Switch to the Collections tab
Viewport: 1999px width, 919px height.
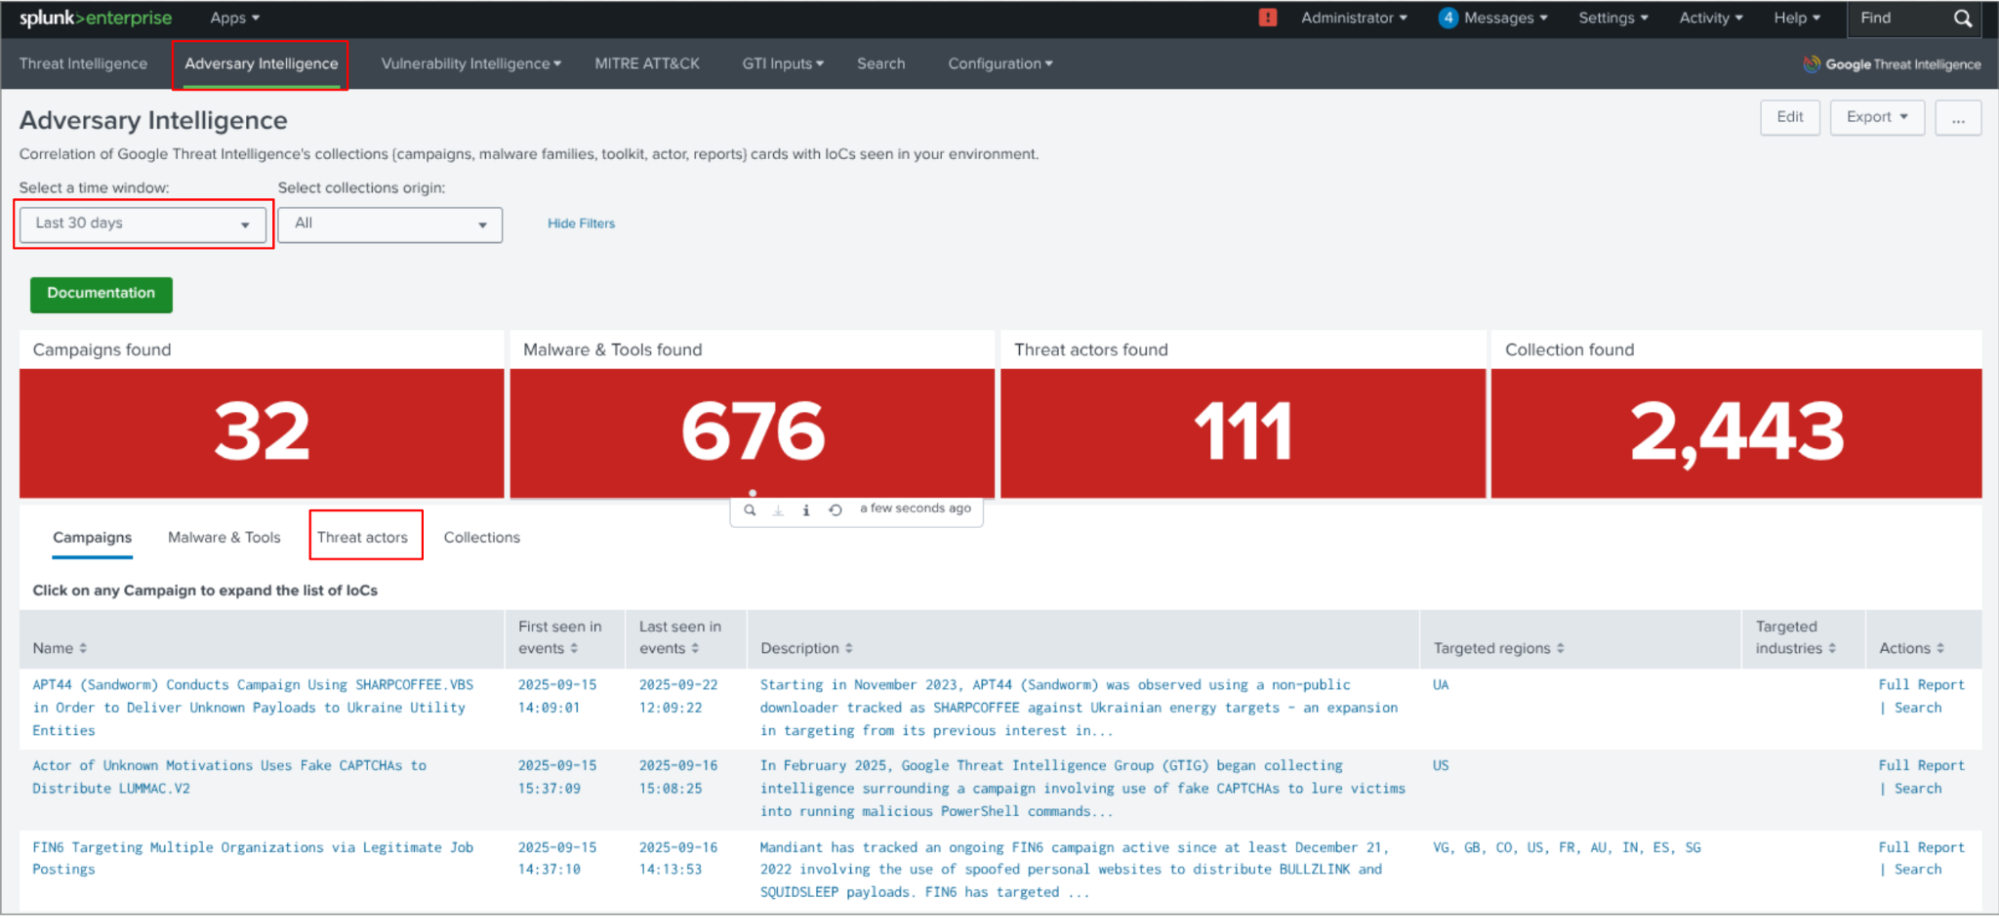482,538
